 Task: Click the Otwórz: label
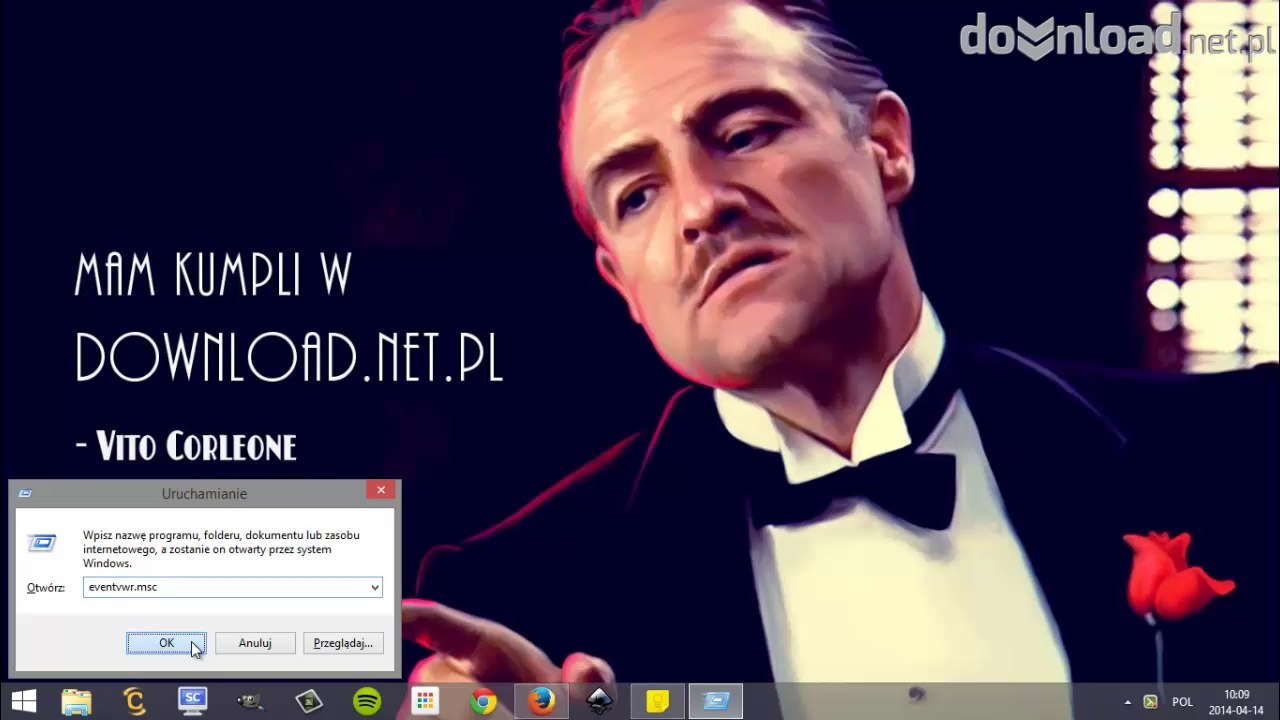(x=46, y=588)
